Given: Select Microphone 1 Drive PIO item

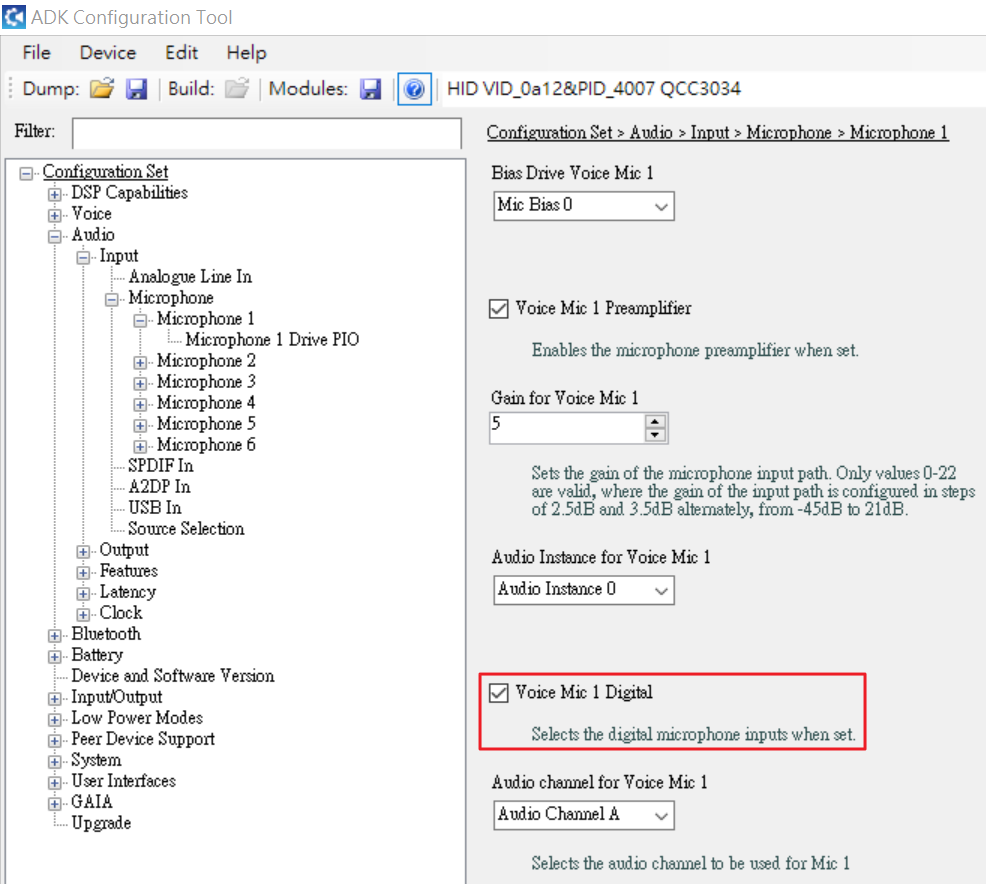Looking at the screenshot, I should (272, 340).
